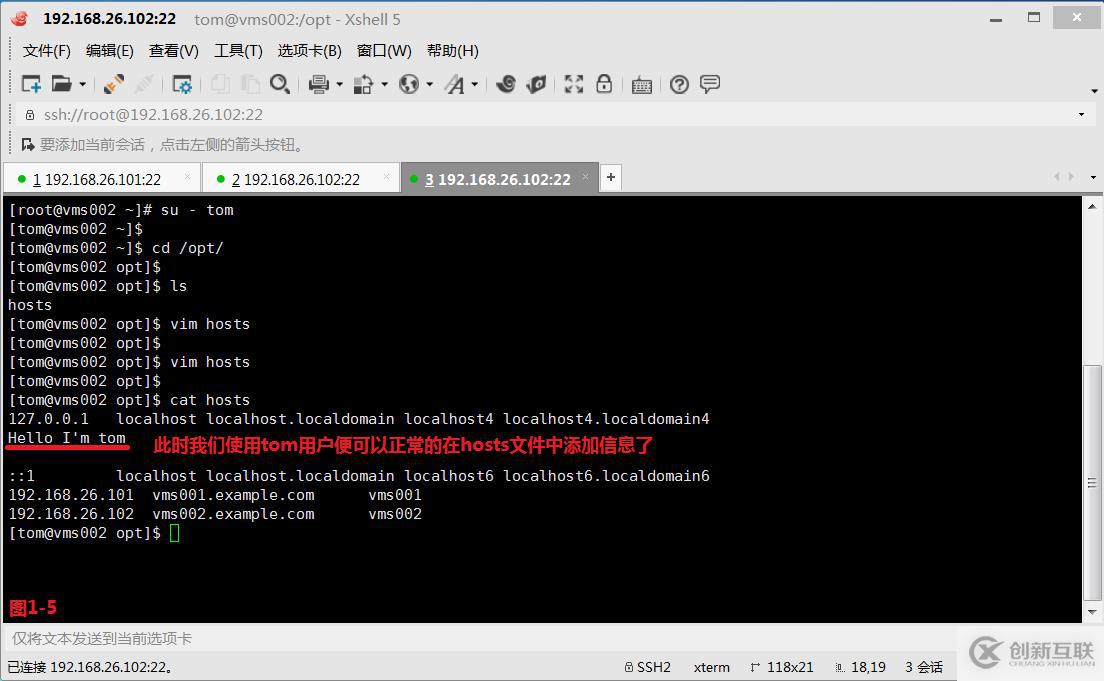
Task: Open Help question mark icon
Action: pos(679,85)
